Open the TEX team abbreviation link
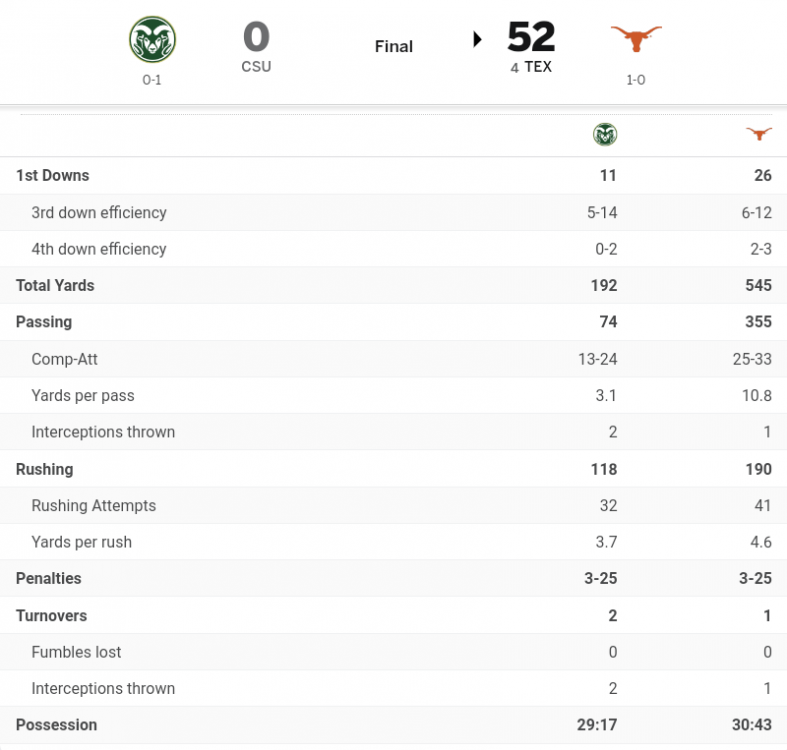 538,67
